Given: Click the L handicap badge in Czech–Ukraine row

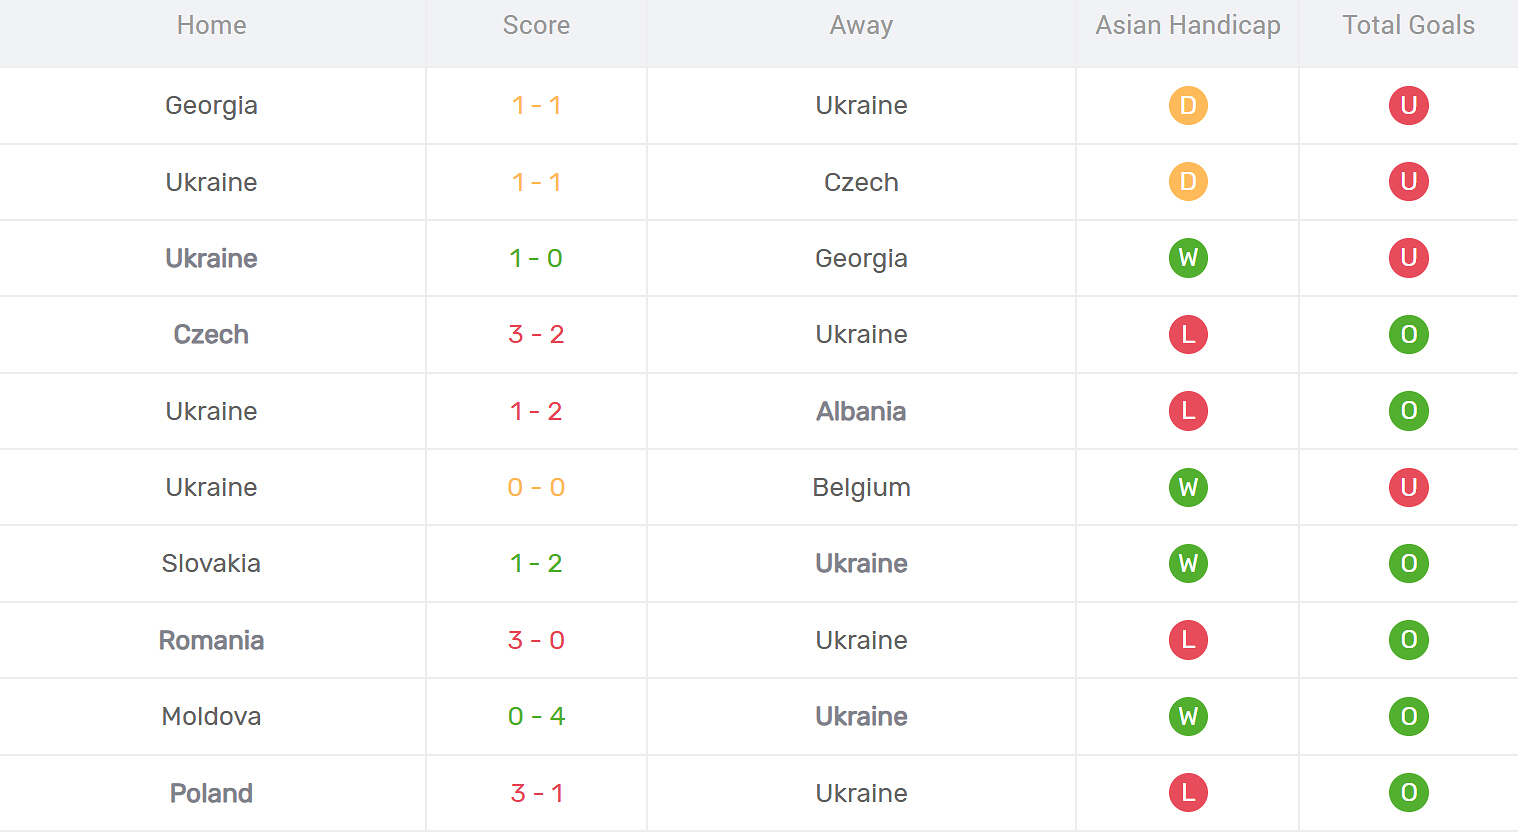Looking at the screenshot, I should tap(1188, 334).
